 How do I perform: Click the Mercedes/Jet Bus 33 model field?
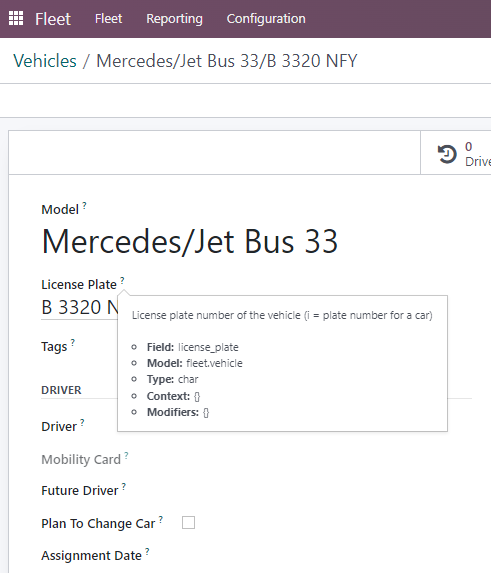pyautogui.click(x=190, y=241)
